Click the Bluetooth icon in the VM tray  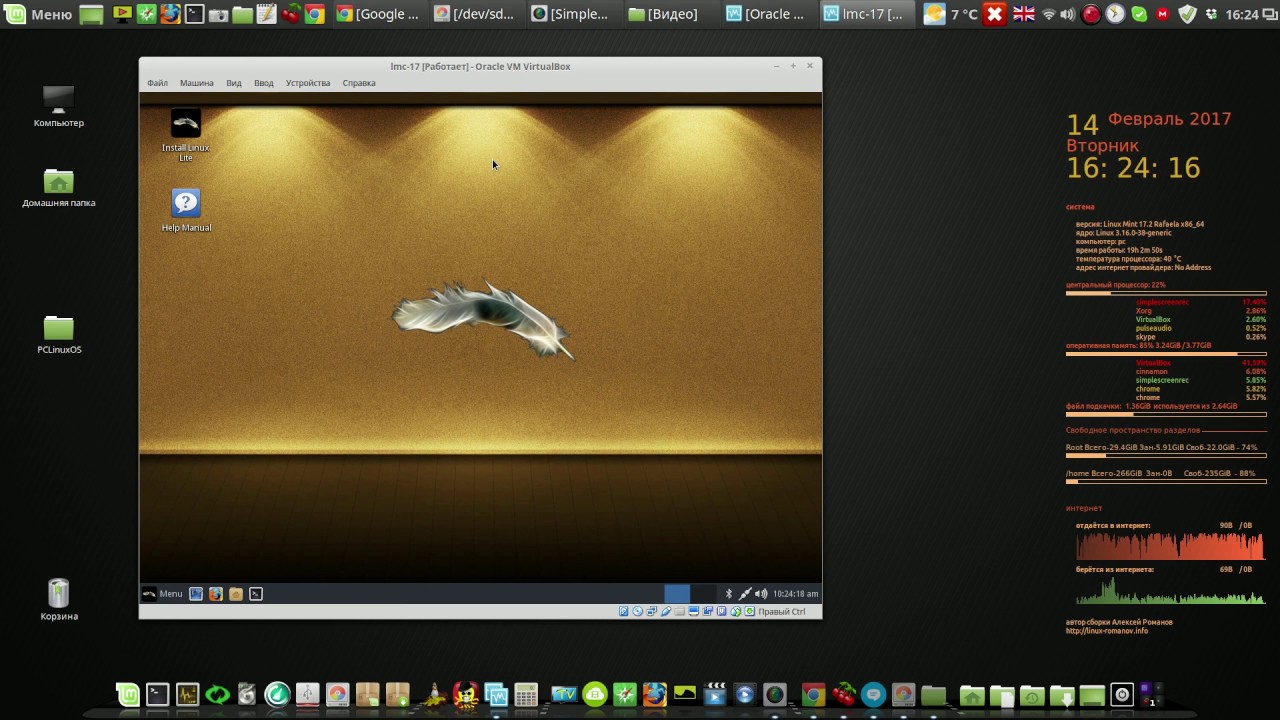coord(729,594)
